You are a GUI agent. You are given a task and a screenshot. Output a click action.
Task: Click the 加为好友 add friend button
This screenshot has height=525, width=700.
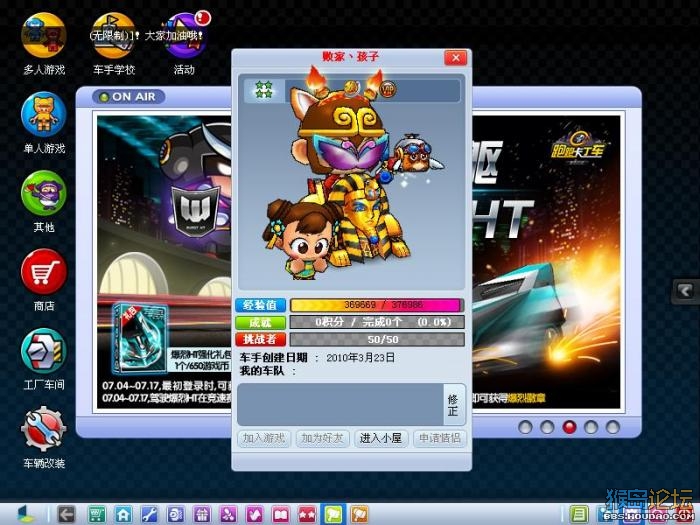click(322, 438)
